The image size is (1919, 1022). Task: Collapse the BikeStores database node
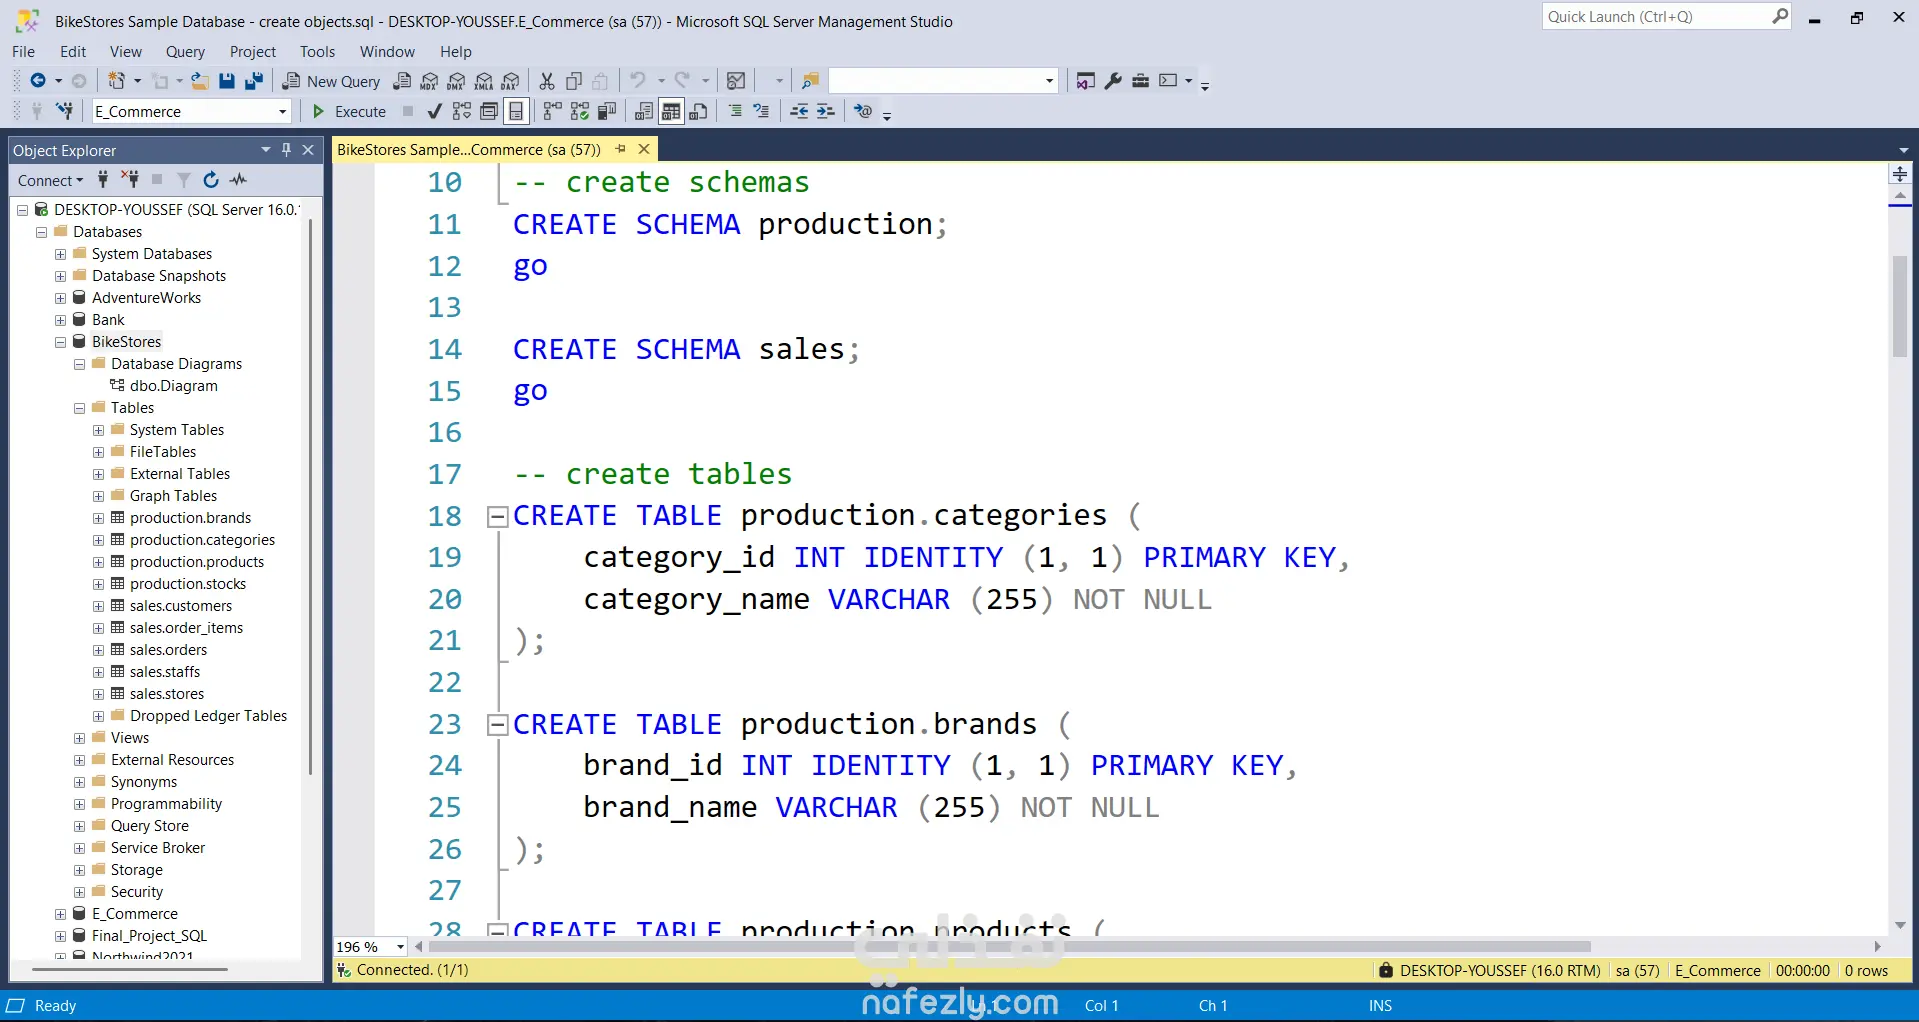tap(61, 342)
